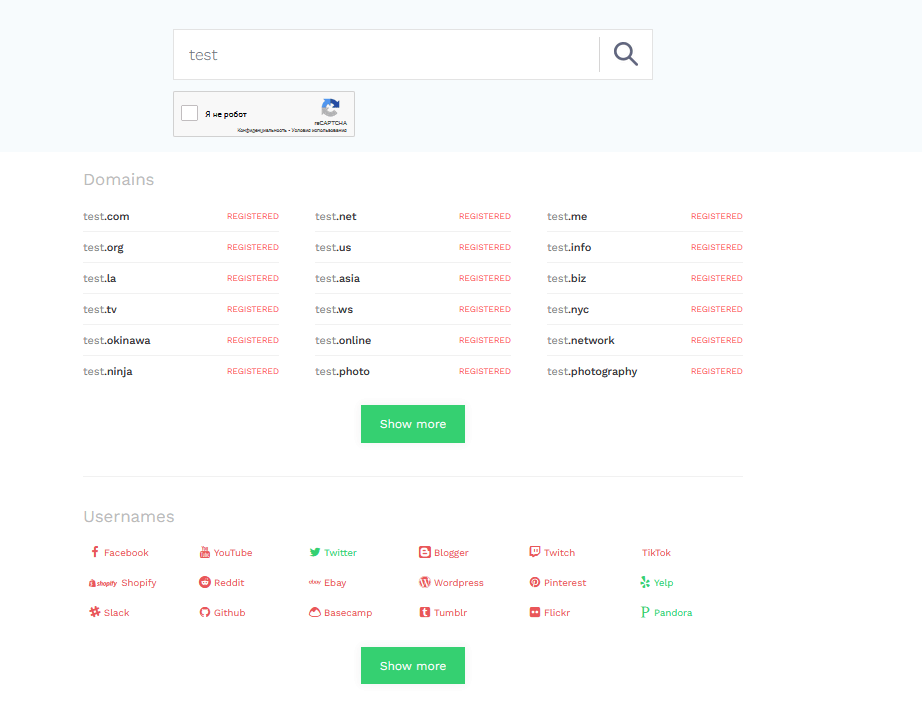The height and width of the screenshot is (712, 922).
Task: Click the Twitter bird icon
Action: point(315,552)
